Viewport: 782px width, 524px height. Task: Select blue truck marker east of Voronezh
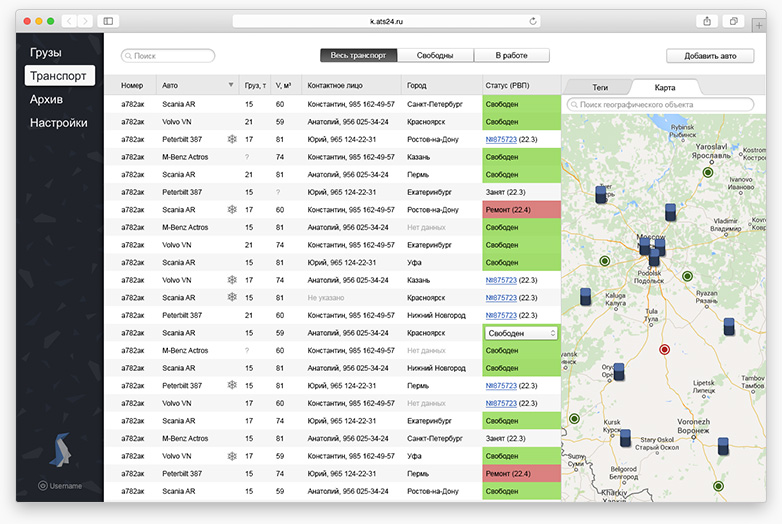pyautogui.click(x=723, y=446)
